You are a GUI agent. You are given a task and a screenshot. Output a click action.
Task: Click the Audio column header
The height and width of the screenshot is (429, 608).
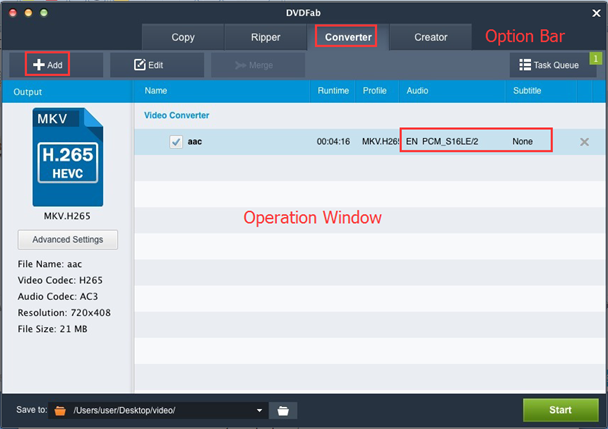pos(417,91)
